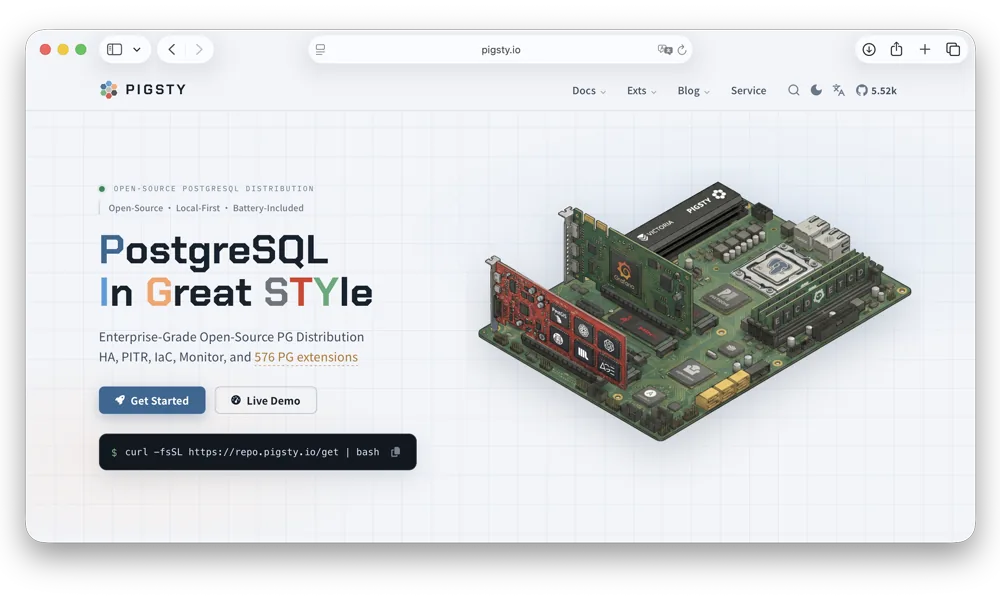Open the Live Demo button
The image size is (1000, 600).
tap(265, 400)
